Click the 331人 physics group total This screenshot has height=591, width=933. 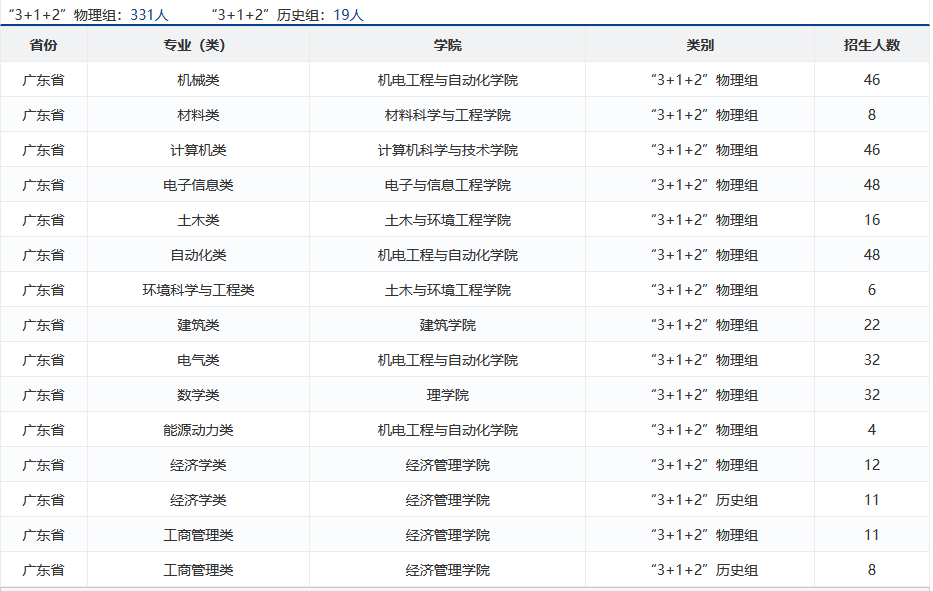click(149, 15)
